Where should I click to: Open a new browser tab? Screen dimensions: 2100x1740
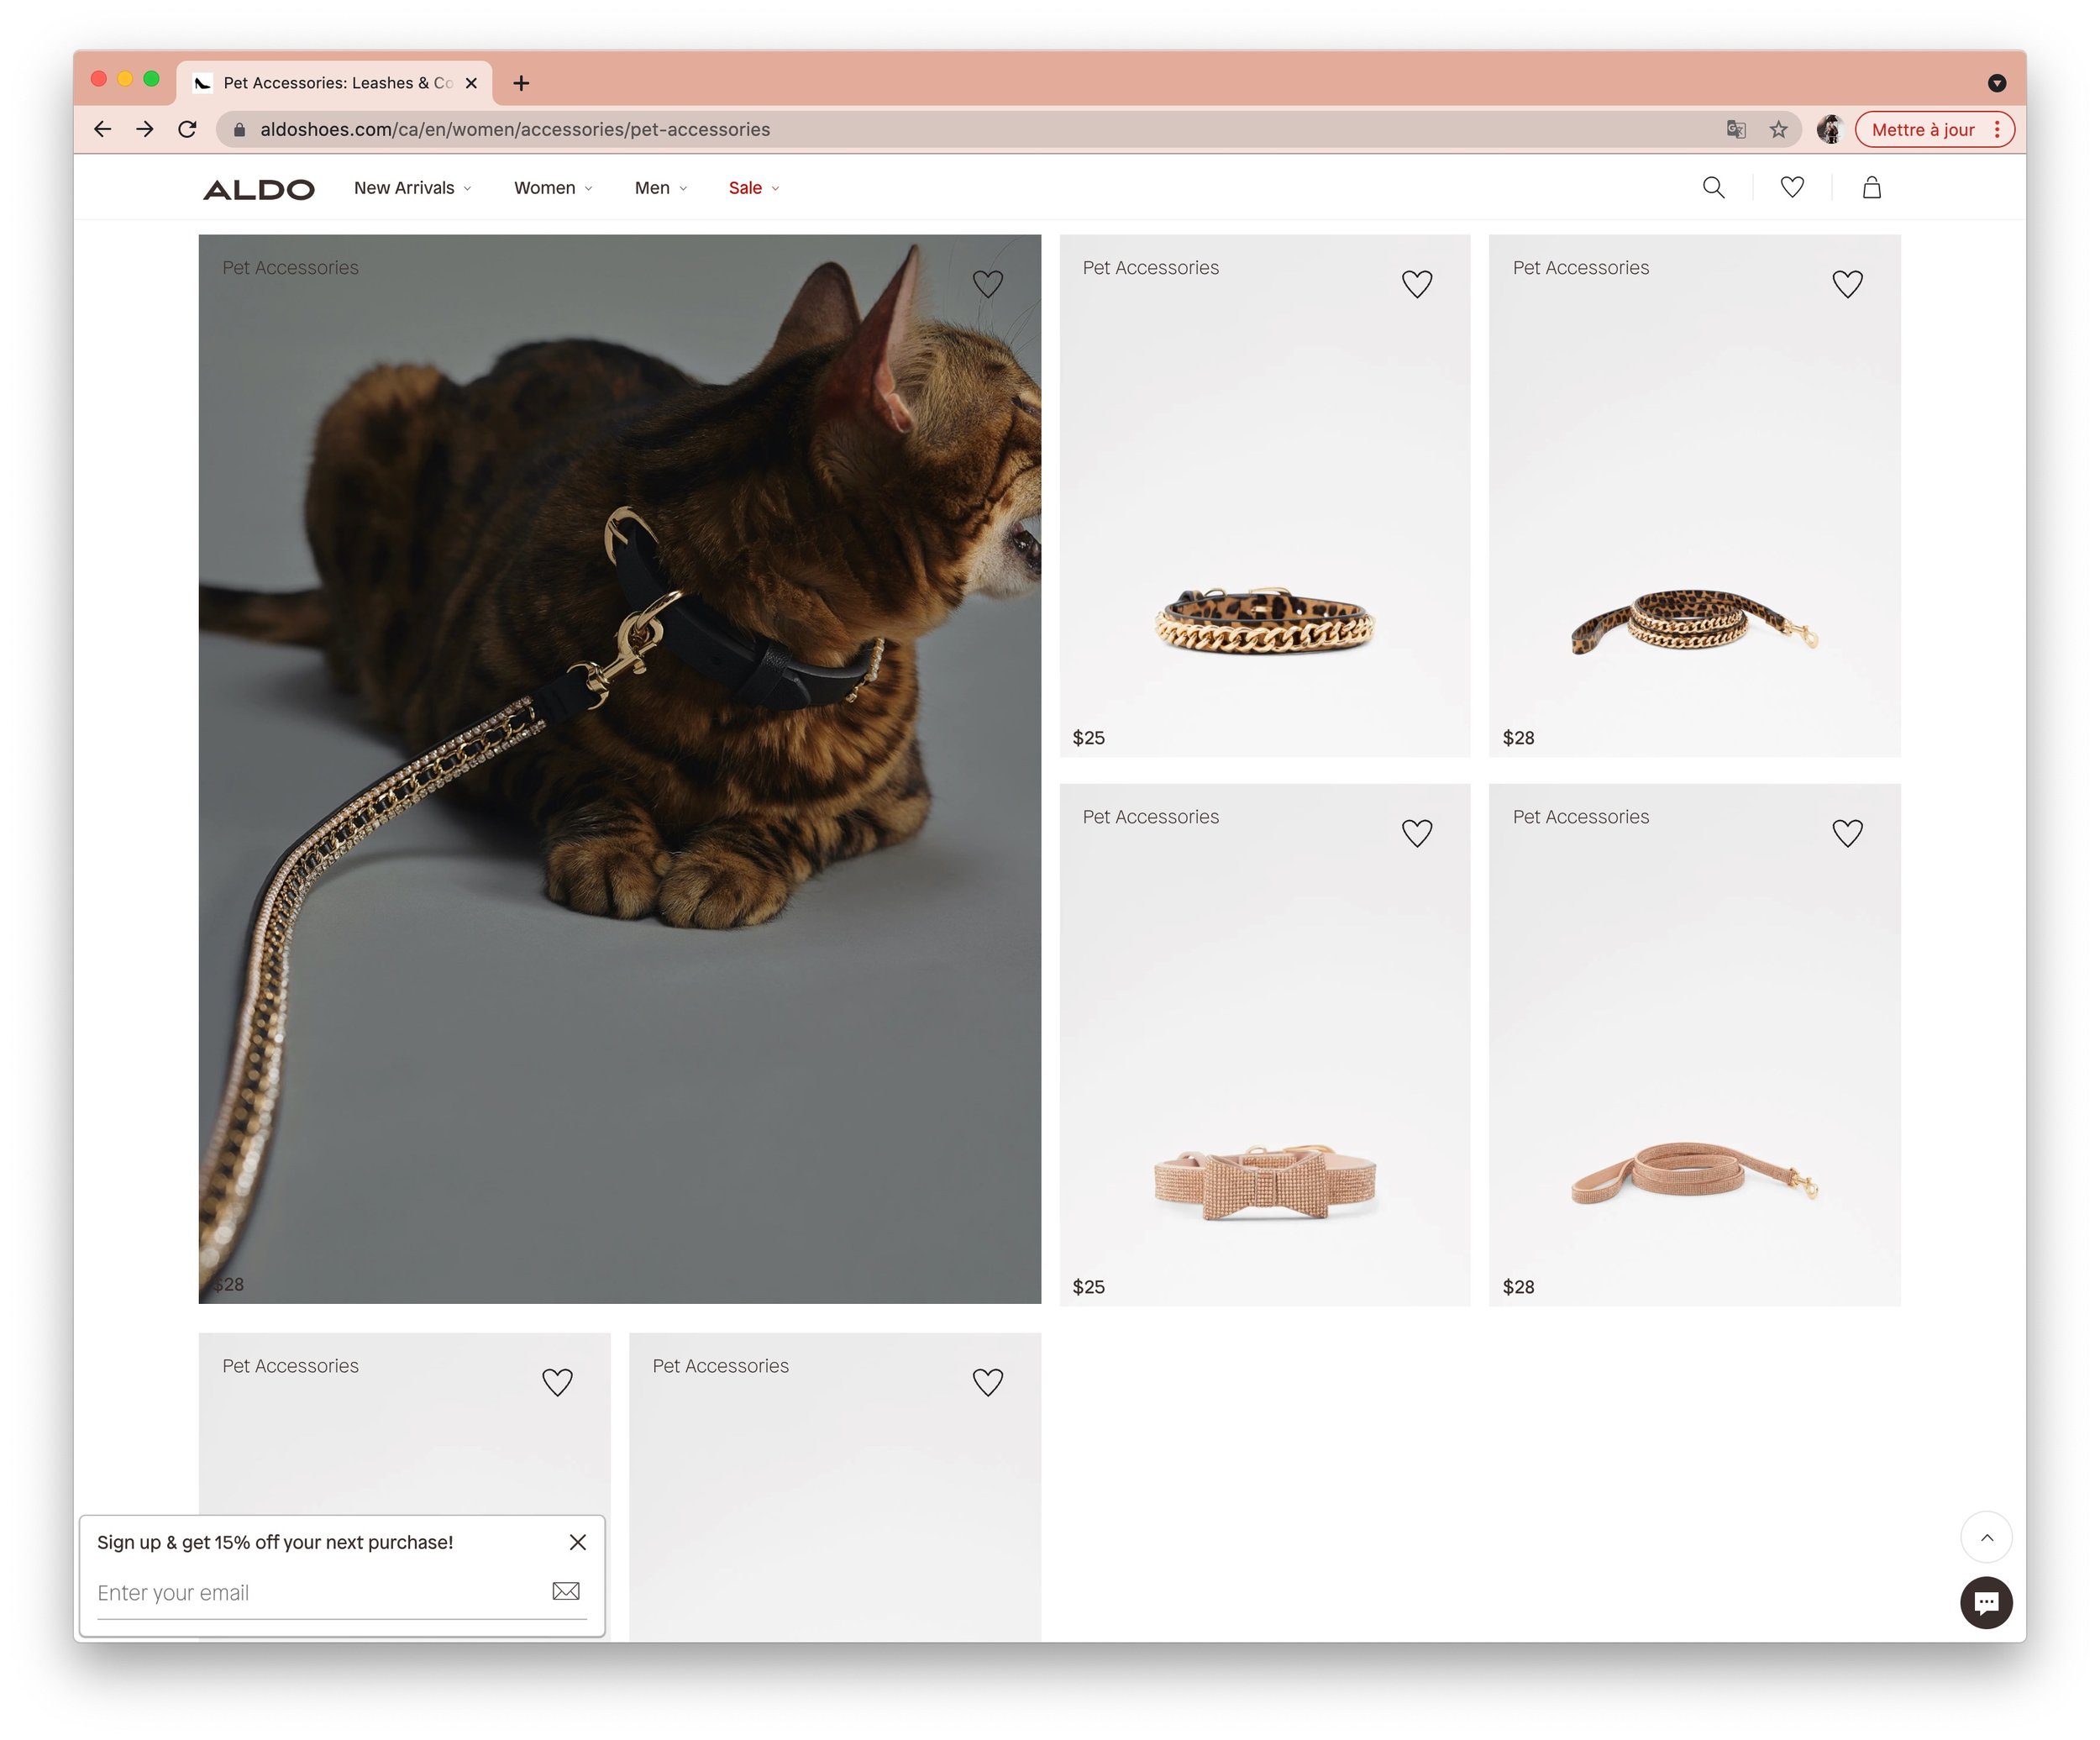click(x=521, y=83)
